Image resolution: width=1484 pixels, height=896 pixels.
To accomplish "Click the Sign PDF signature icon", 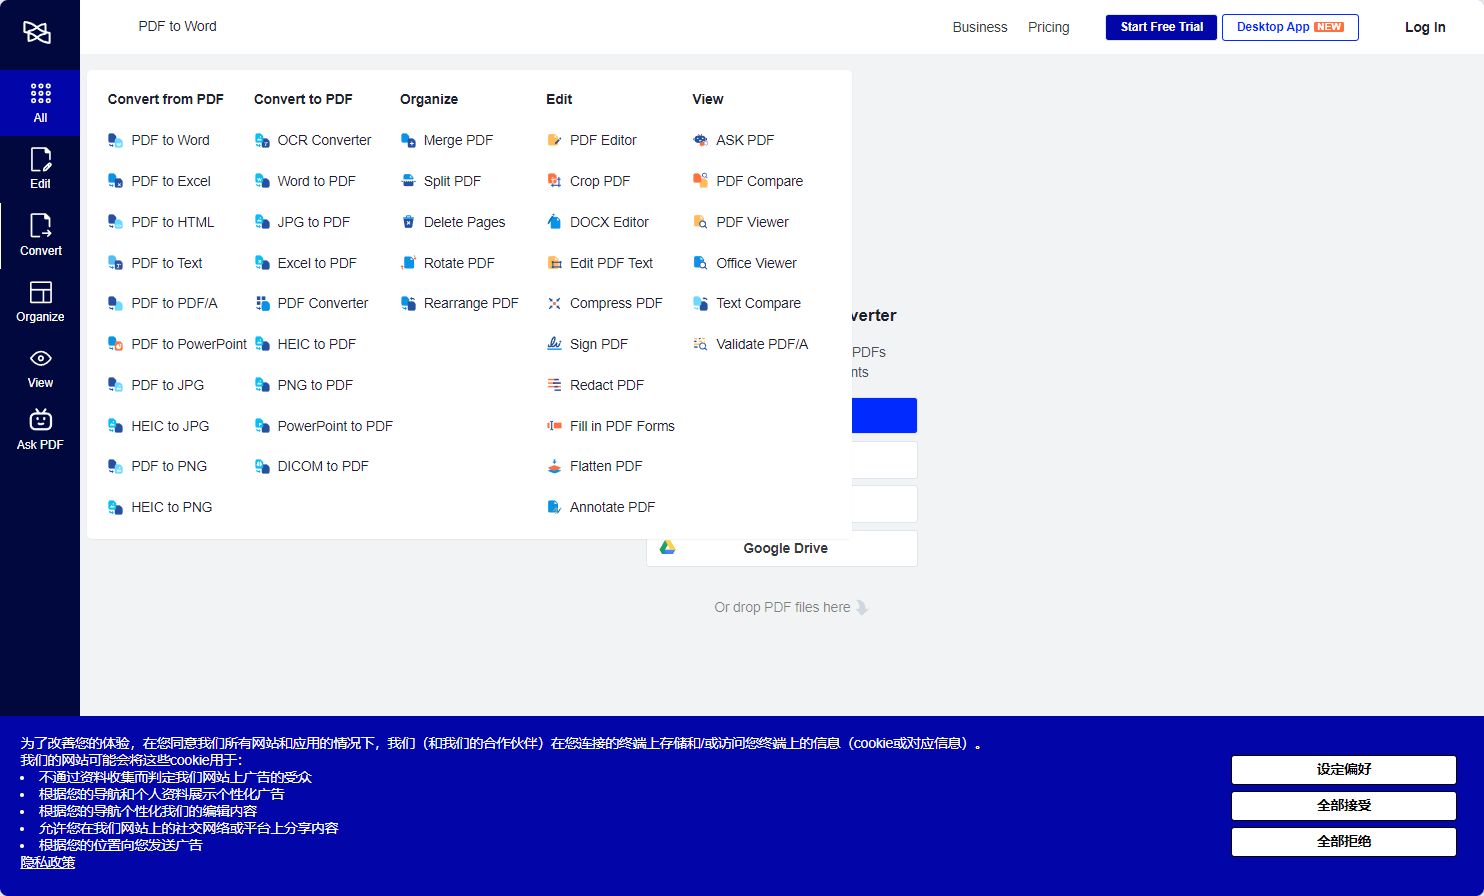I will pos(554,344).
